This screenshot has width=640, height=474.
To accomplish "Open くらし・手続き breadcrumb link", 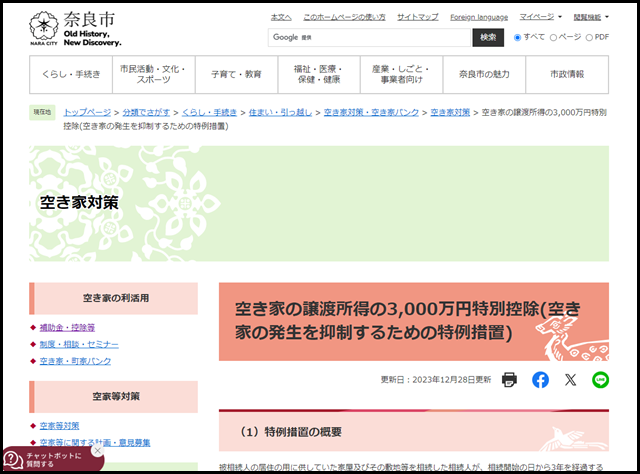I will 209,112.
